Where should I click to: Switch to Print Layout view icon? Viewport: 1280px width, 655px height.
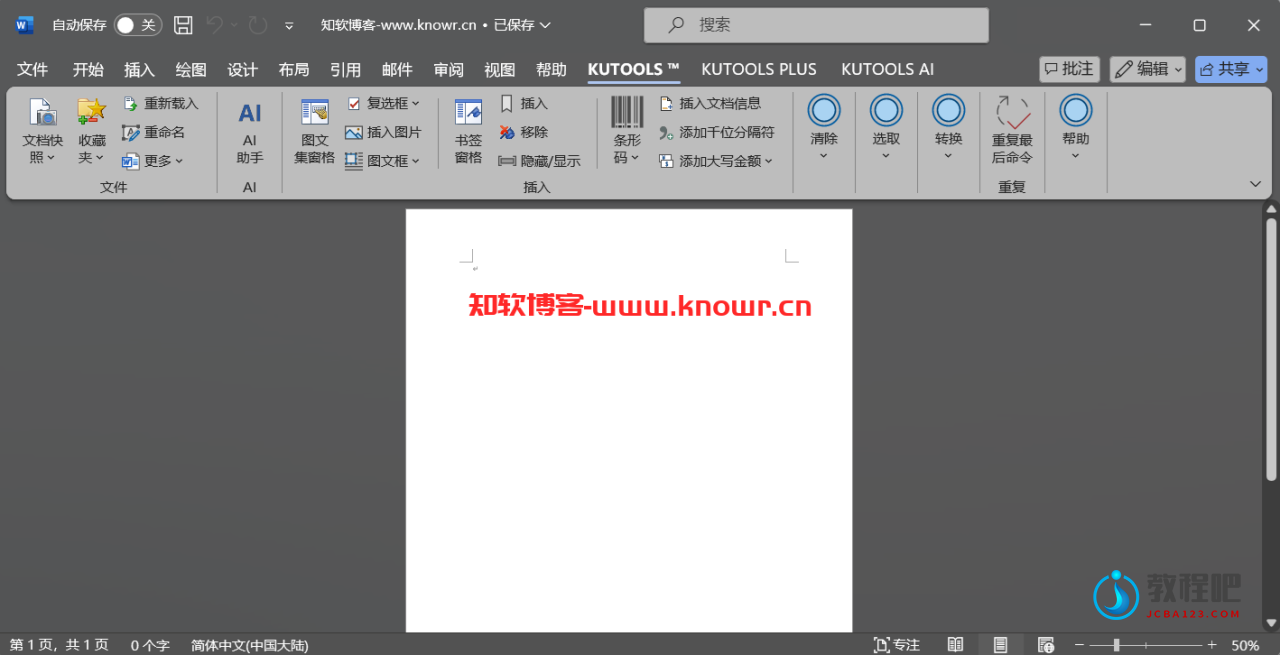coord(1000,645)
